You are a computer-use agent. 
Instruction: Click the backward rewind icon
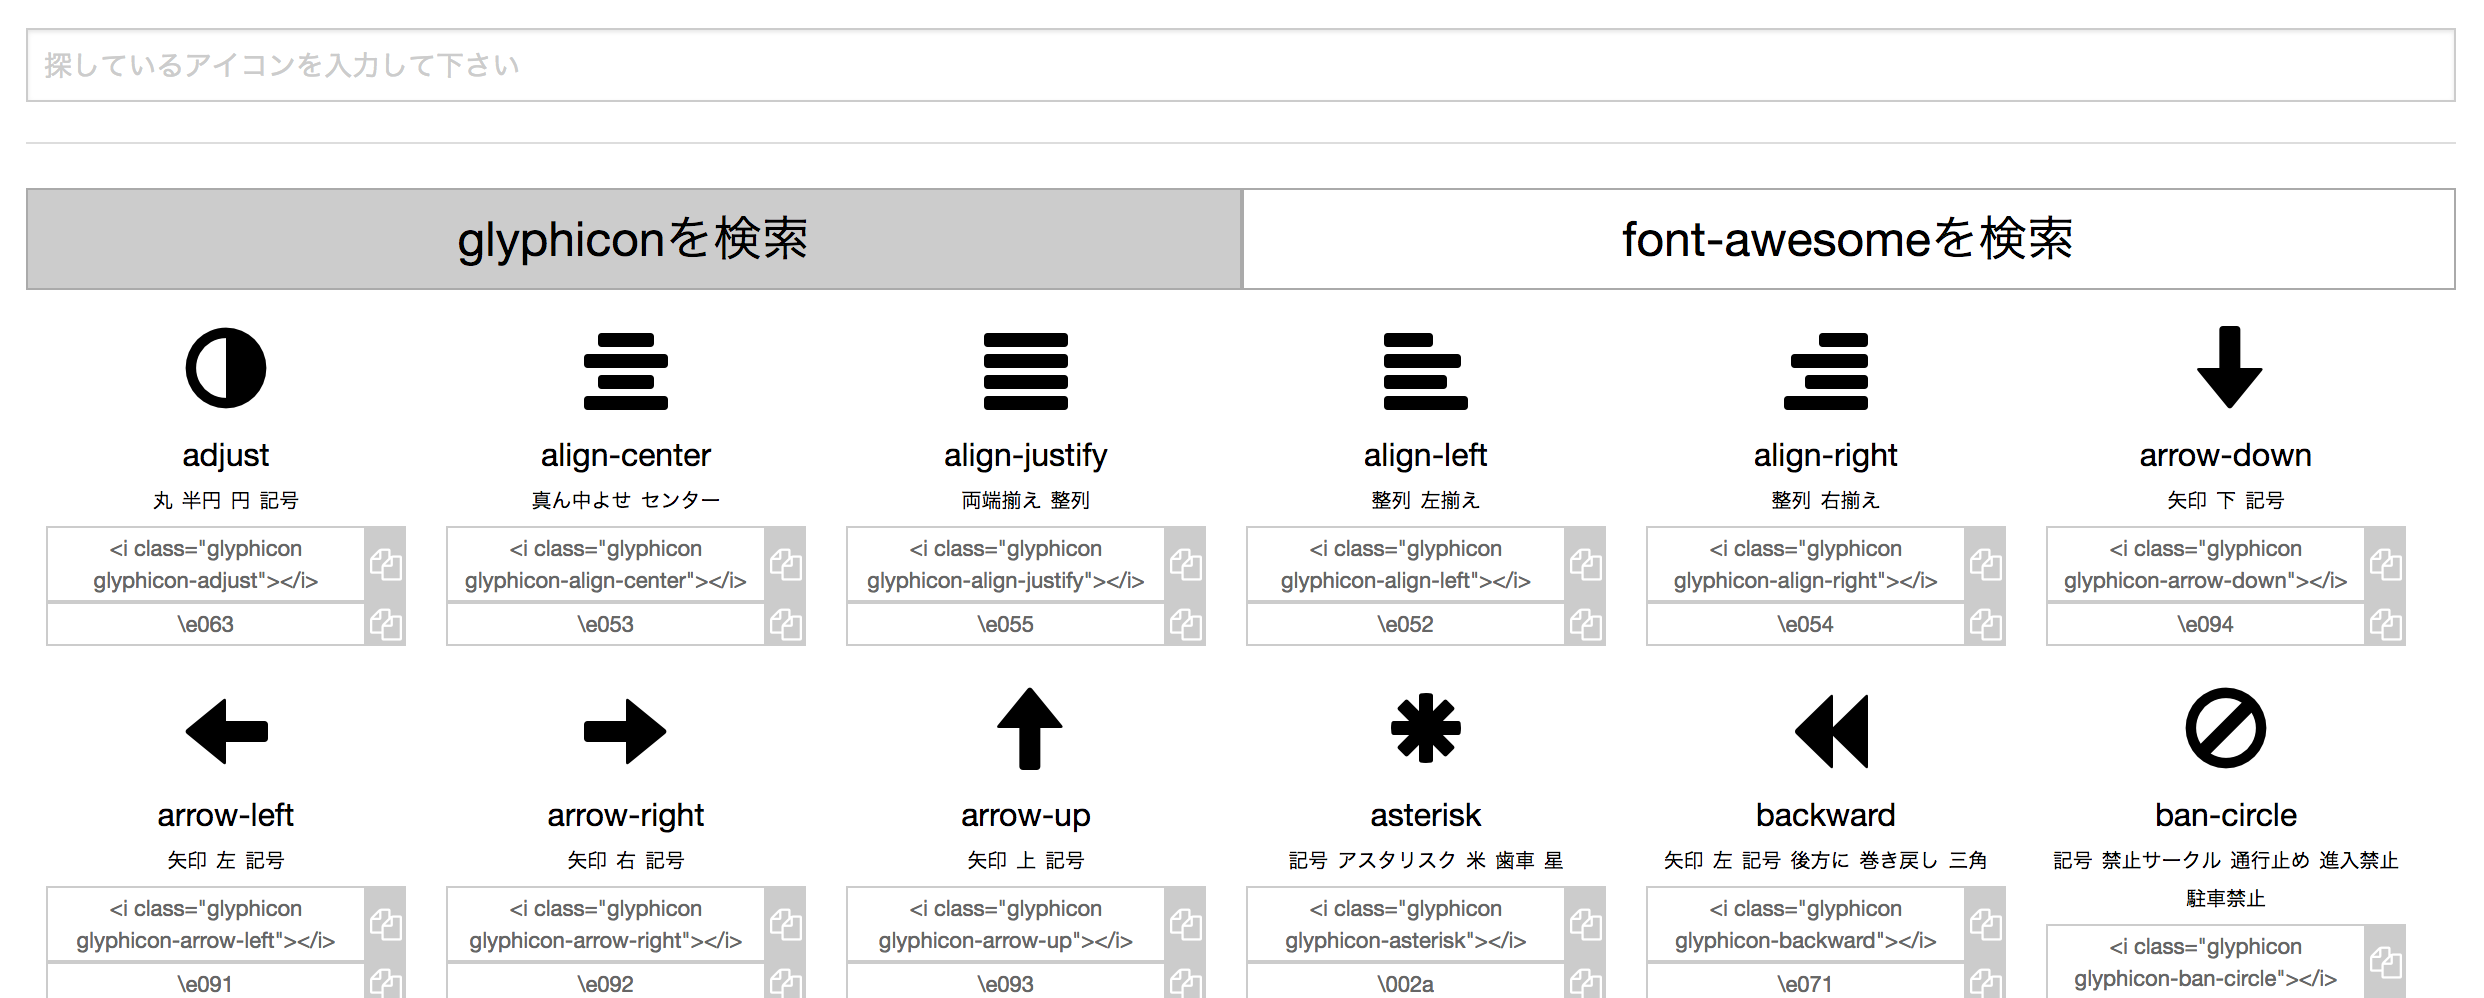tap(1831, 731)
